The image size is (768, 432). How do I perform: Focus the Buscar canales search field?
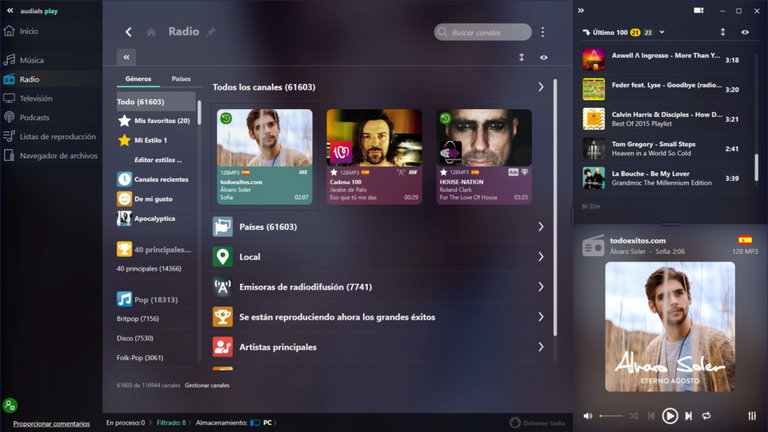[482, 32]
